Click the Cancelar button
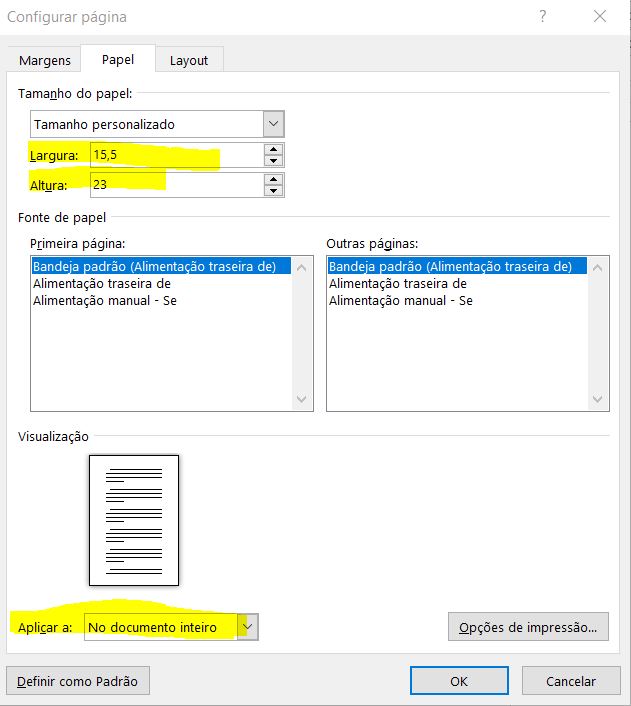The width and height of the screenshot is (631, 706). tap(571, 681)
